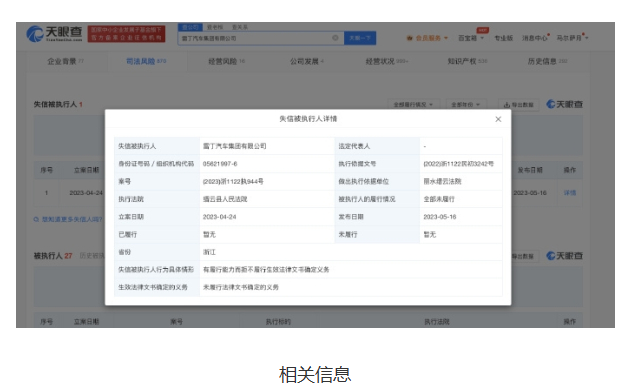
Task: Click the 天眼查 watermark in 被执行人 section
Action: point(564,256)
